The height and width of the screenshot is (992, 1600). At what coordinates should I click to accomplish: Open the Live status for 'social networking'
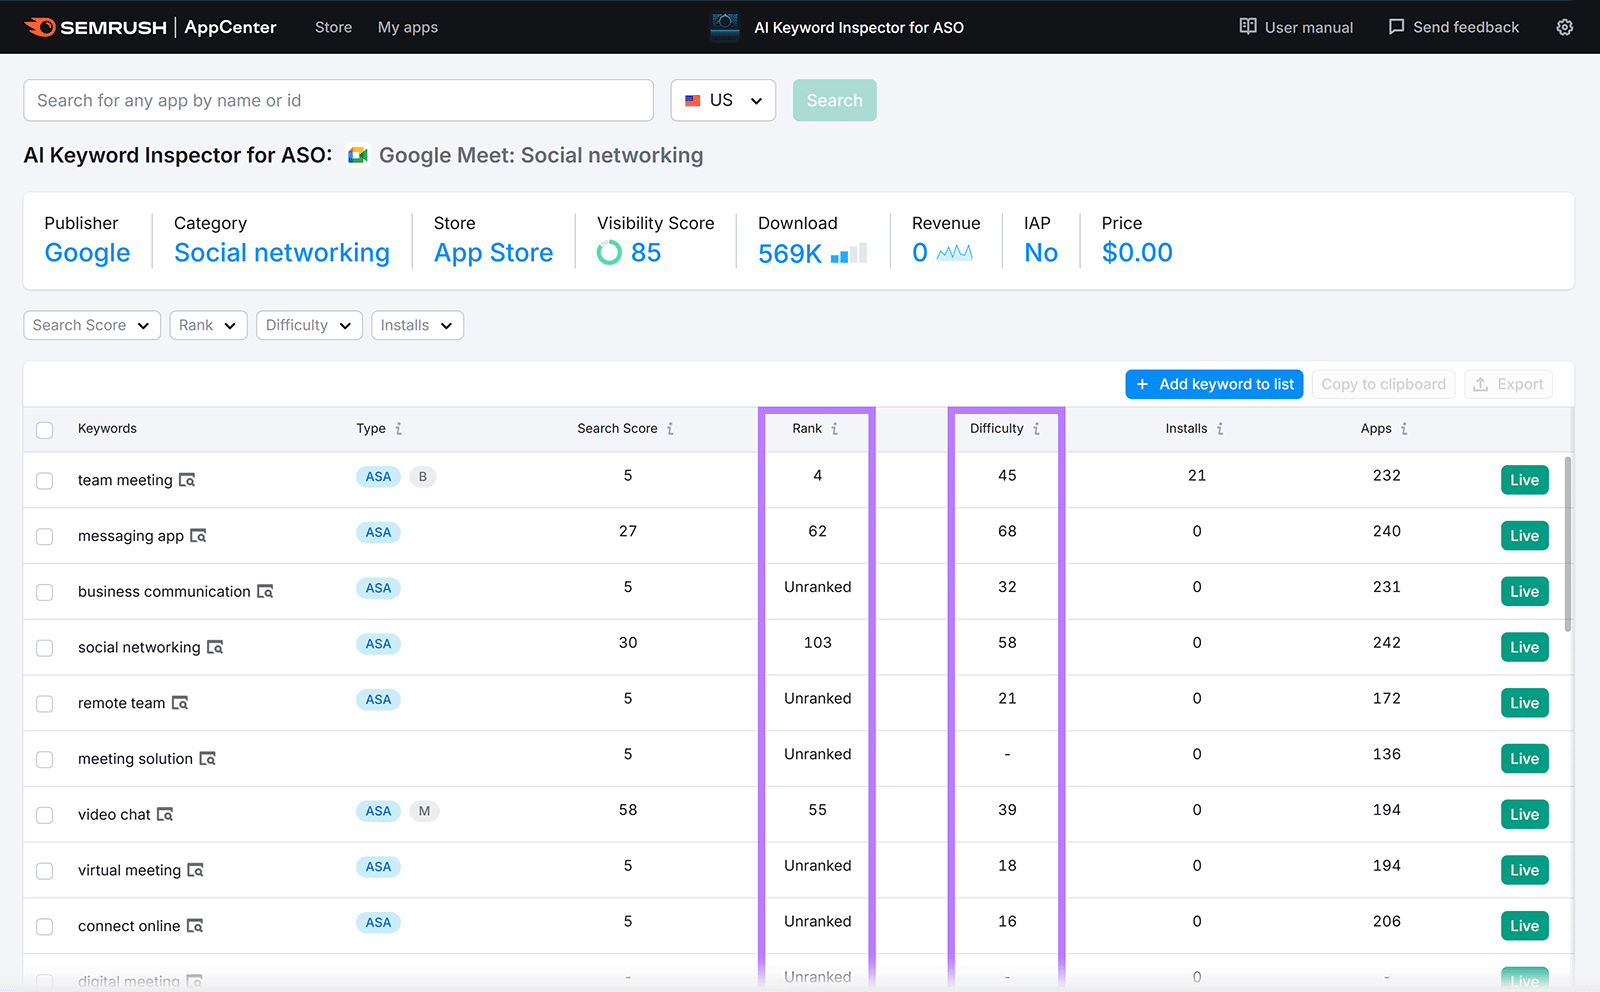click(1523, 647)
